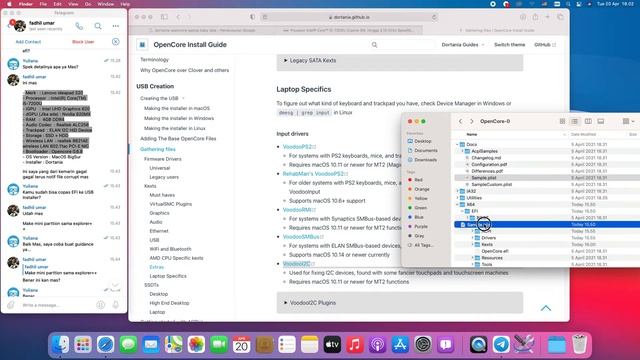Select the Red tag in Finder sidebar

[415, 180]
